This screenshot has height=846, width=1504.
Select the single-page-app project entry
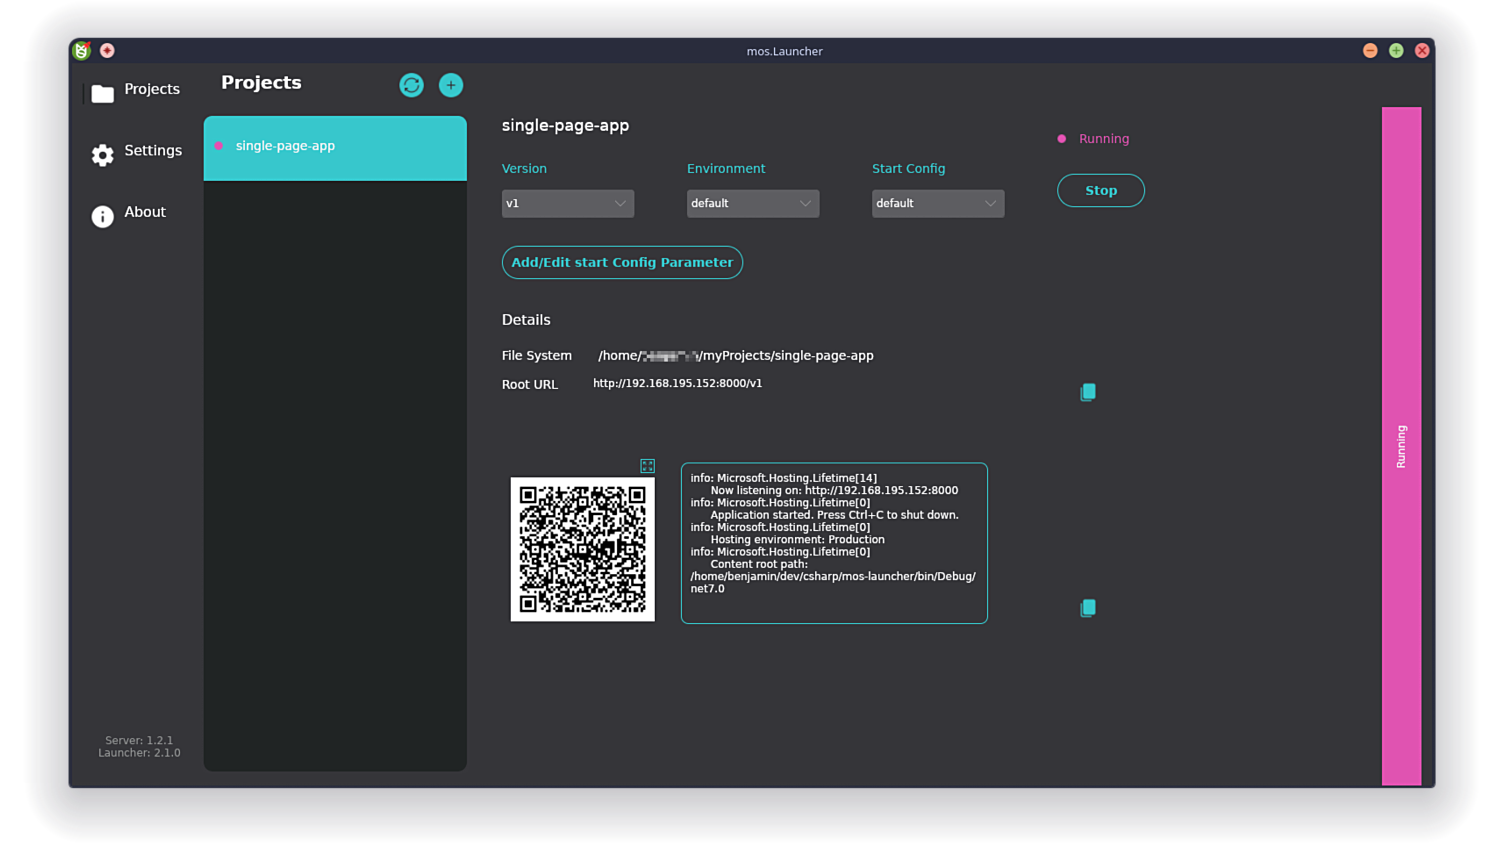coord(334,147)
